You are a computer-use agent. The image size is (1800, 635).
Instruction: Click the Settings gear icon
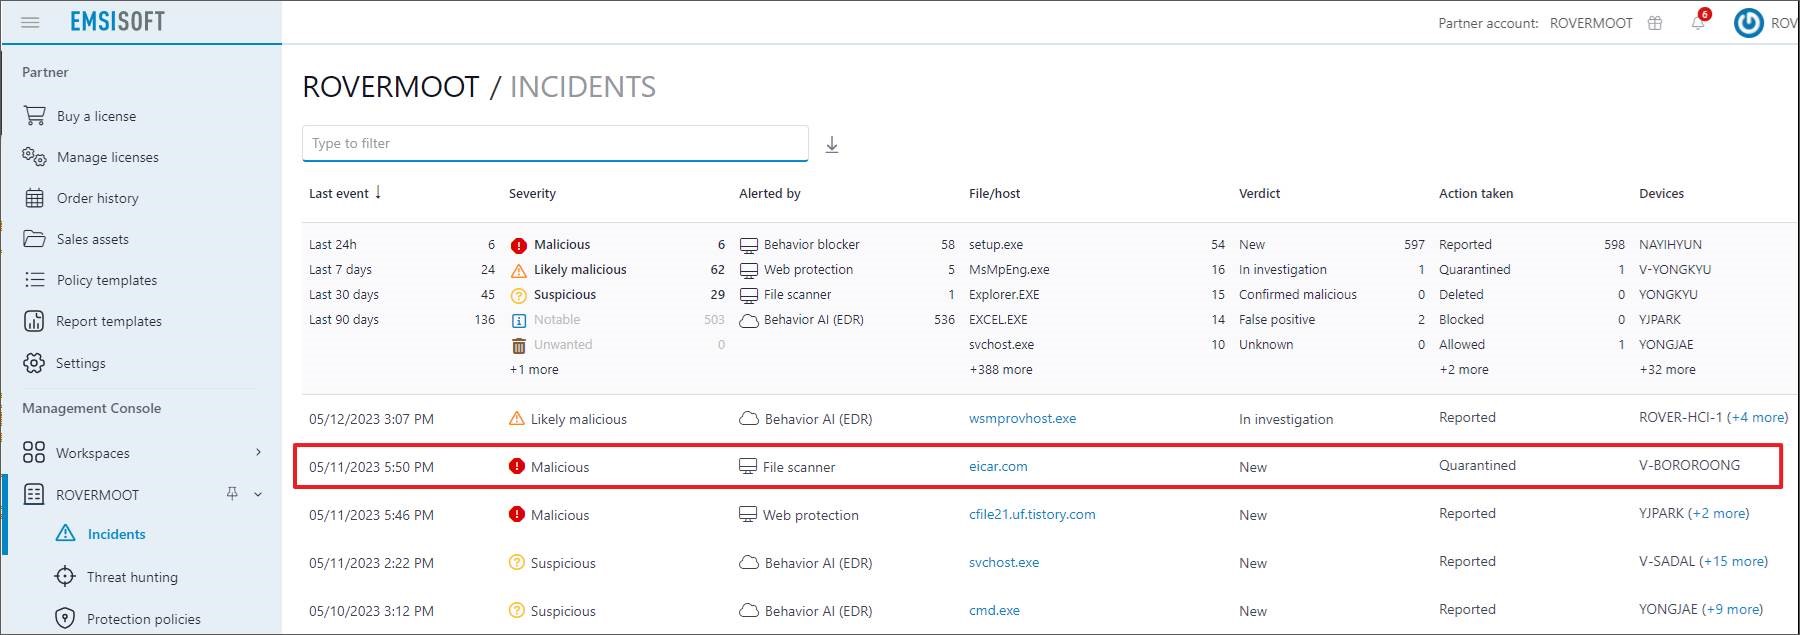point(34,363)
